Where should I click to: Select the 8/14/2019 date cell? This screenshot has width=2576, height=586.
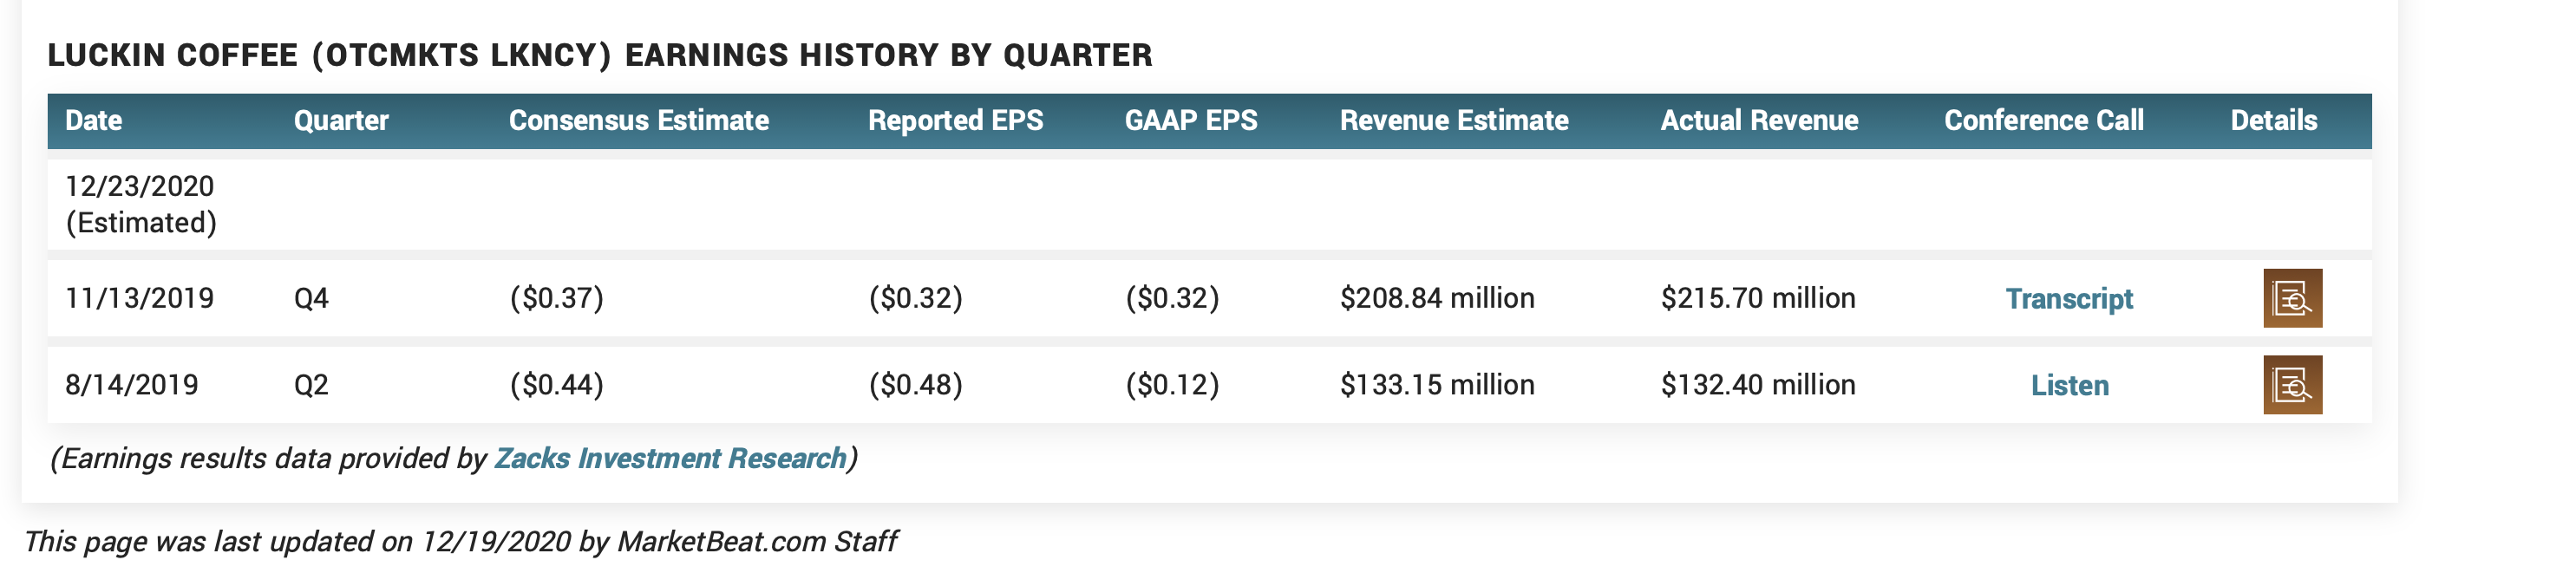click(131, 385)
